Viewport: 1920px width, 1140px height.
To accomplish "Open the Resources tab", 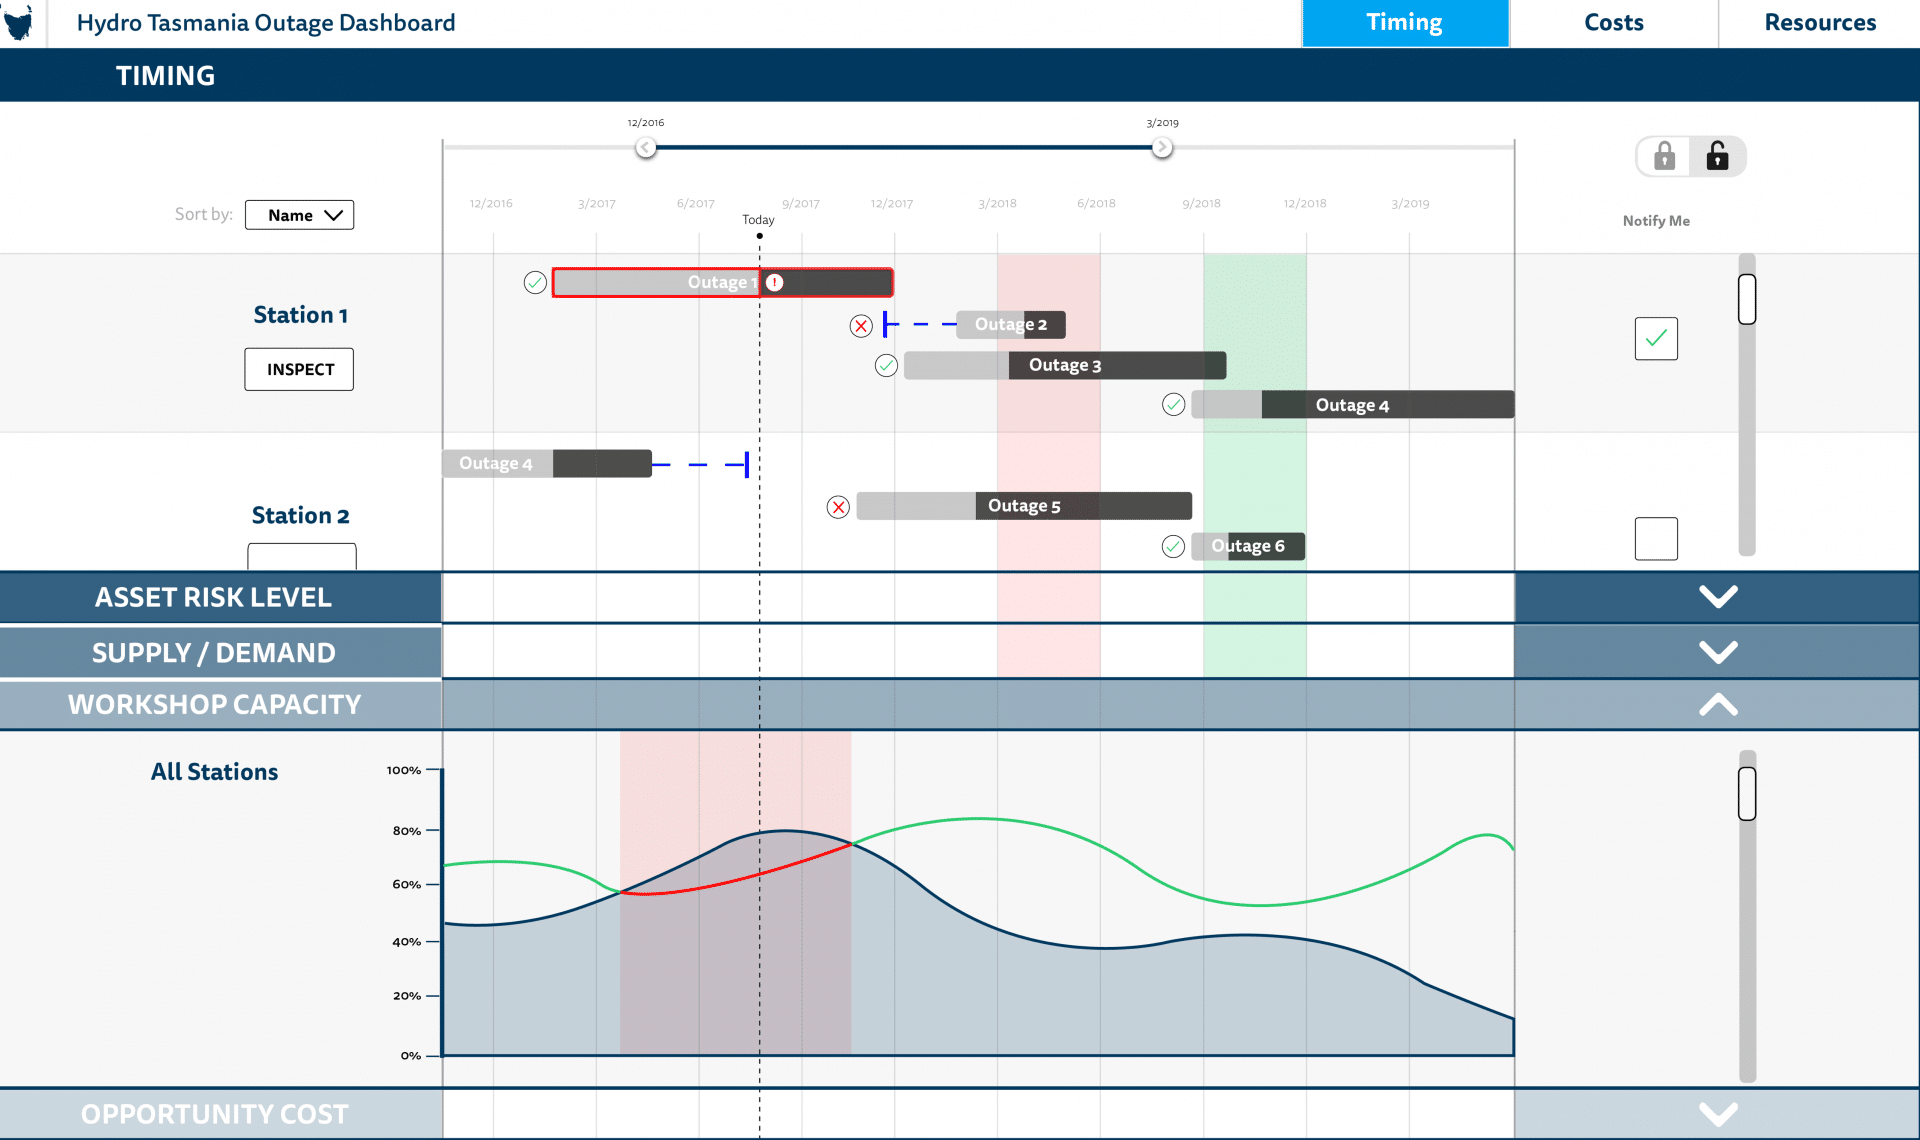I will [x=1820, y=22].
